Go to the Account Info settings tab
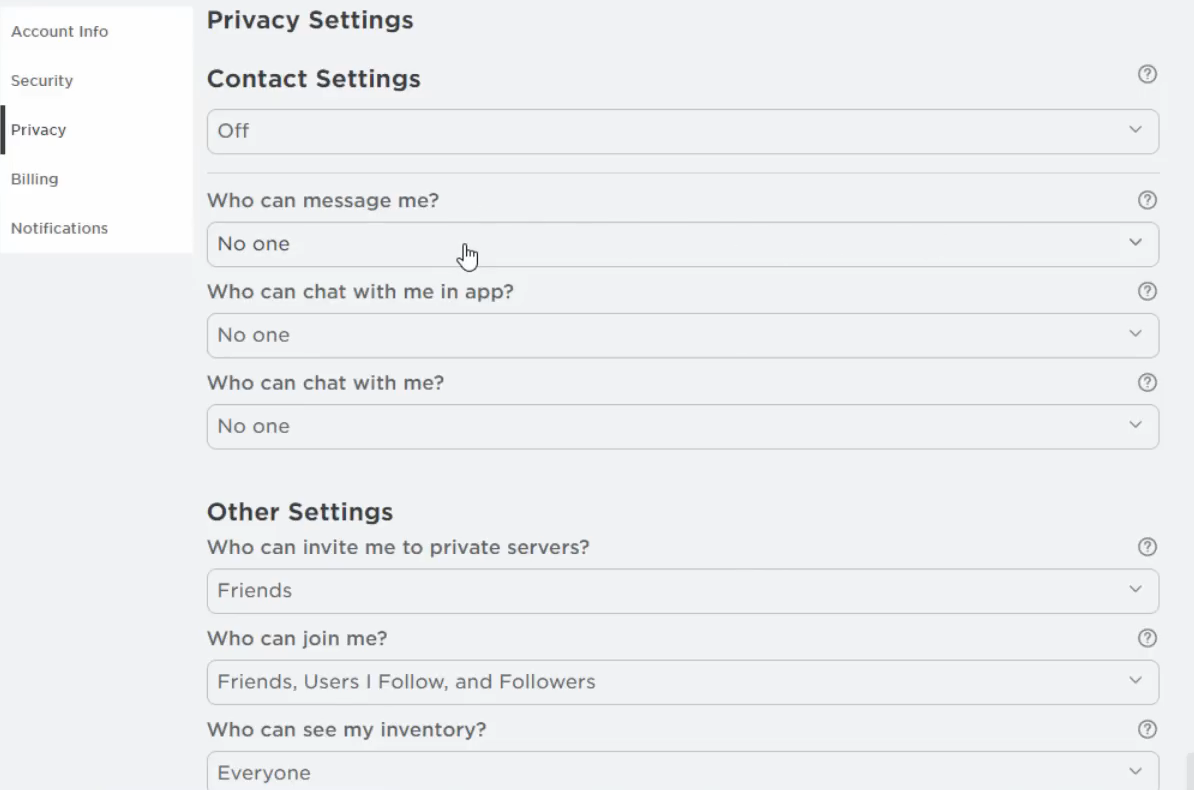Image resolution: width=1194 pixels, height=790 pixels. pos(59,32)
